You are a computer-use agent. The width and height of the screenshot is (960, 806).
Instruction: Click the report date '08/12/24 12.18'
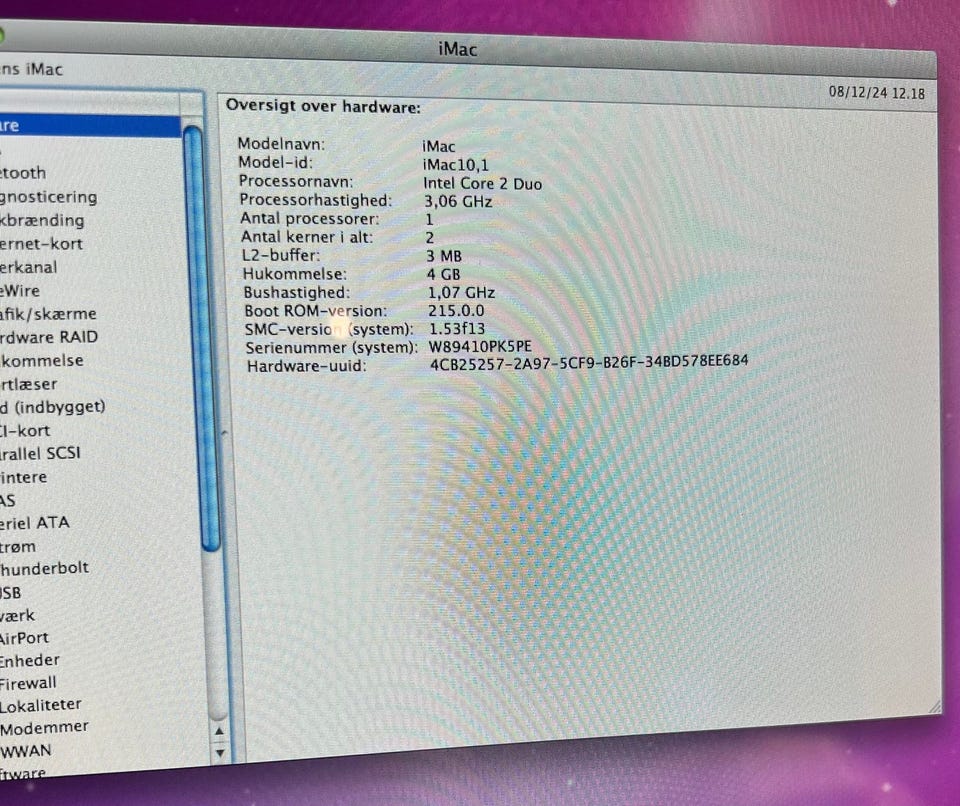877,92
